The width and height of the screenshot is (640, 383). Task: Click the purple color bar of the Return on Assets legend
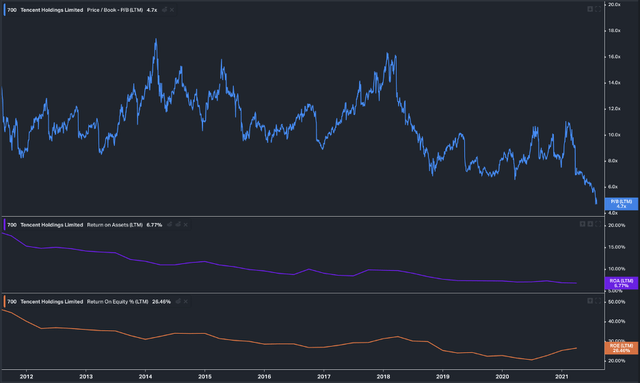4,225
